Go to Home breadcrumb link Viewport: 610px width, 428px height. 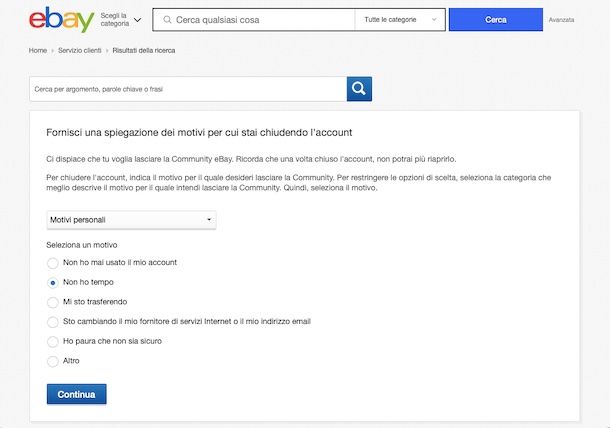click(38, 50)
